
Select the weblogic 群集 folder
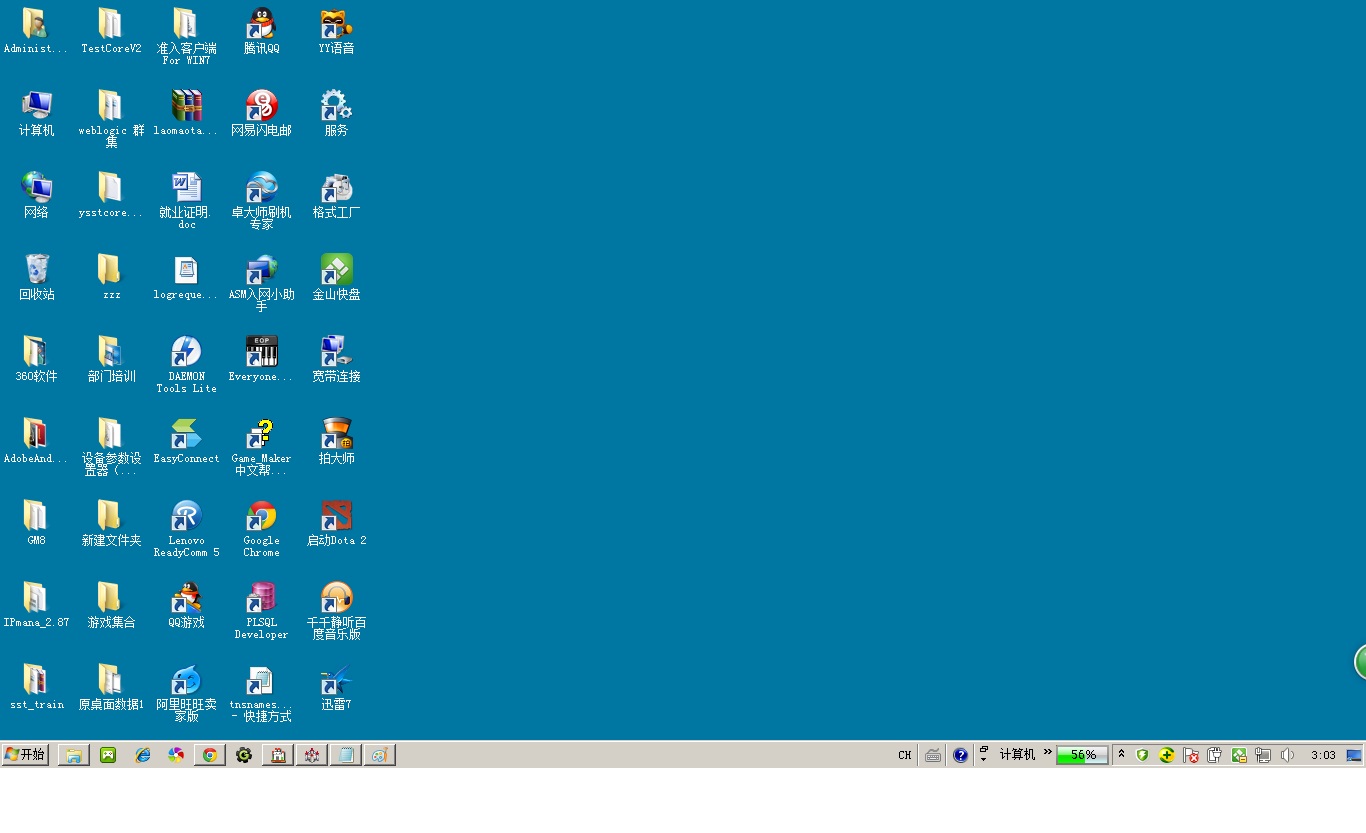pos(111,118)
